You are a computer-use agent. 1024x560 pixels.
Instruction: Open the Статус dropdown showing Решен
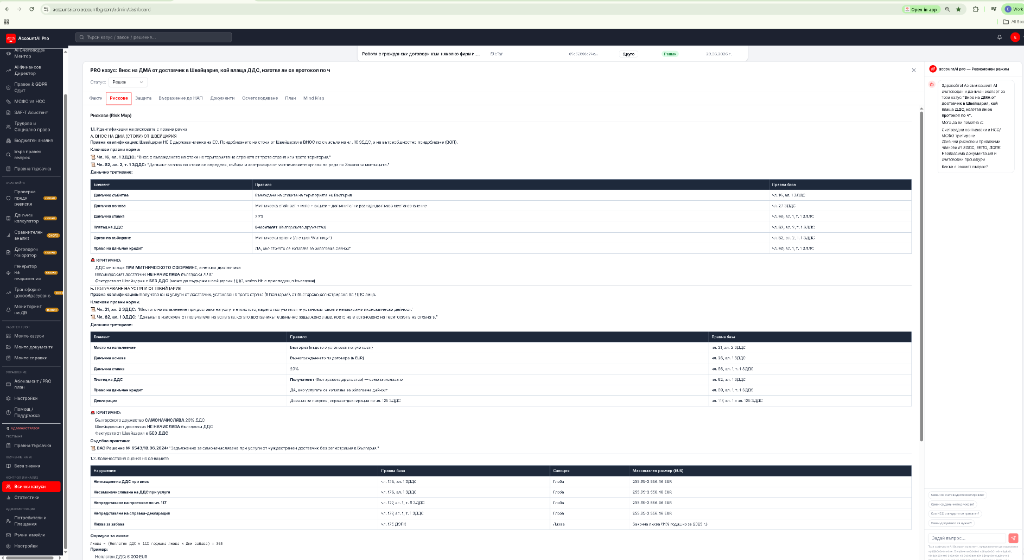point(127,82)
